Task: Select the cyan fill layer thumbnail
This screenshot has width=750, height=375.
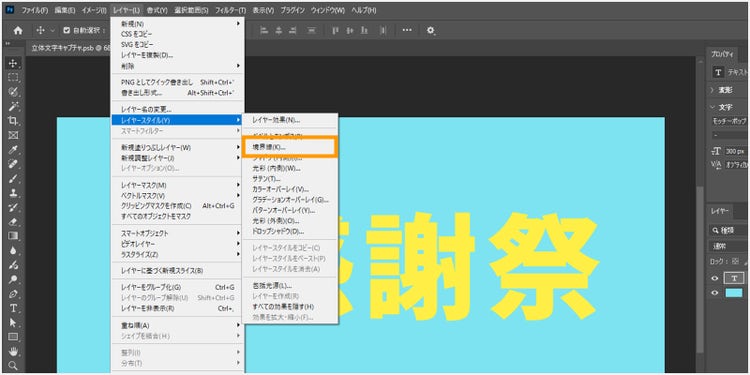Action: [x=734, y=293]
